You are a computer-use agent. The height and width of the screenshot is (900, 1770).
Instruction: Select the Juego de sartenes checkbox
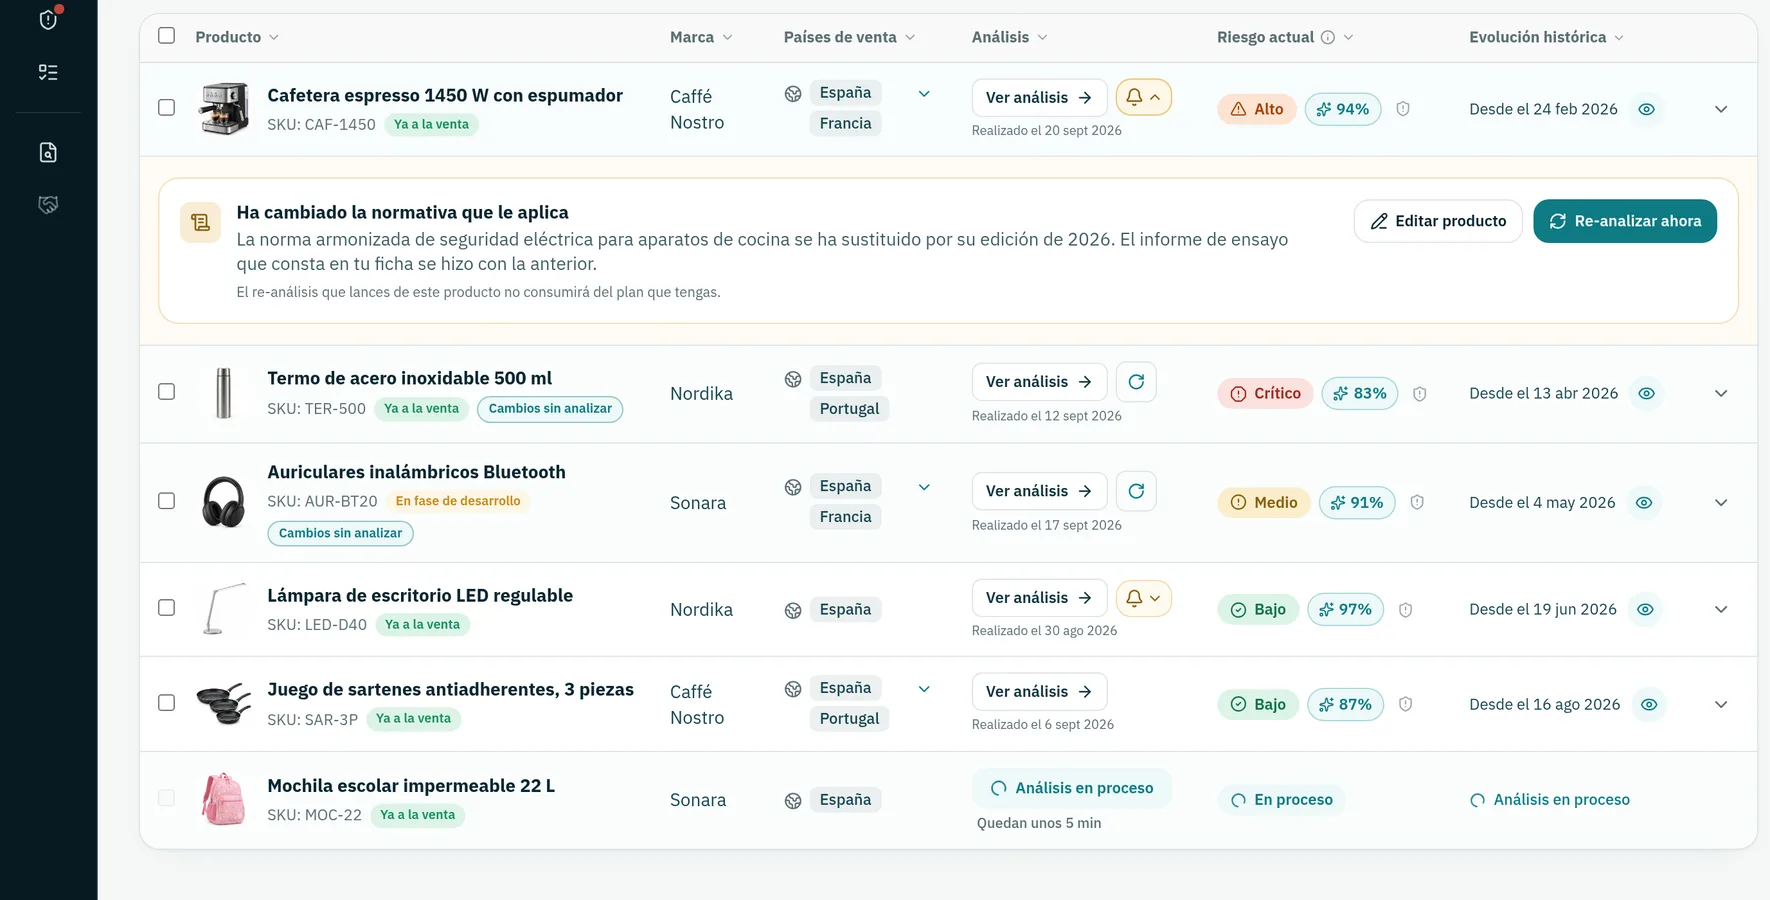(167, 703)
